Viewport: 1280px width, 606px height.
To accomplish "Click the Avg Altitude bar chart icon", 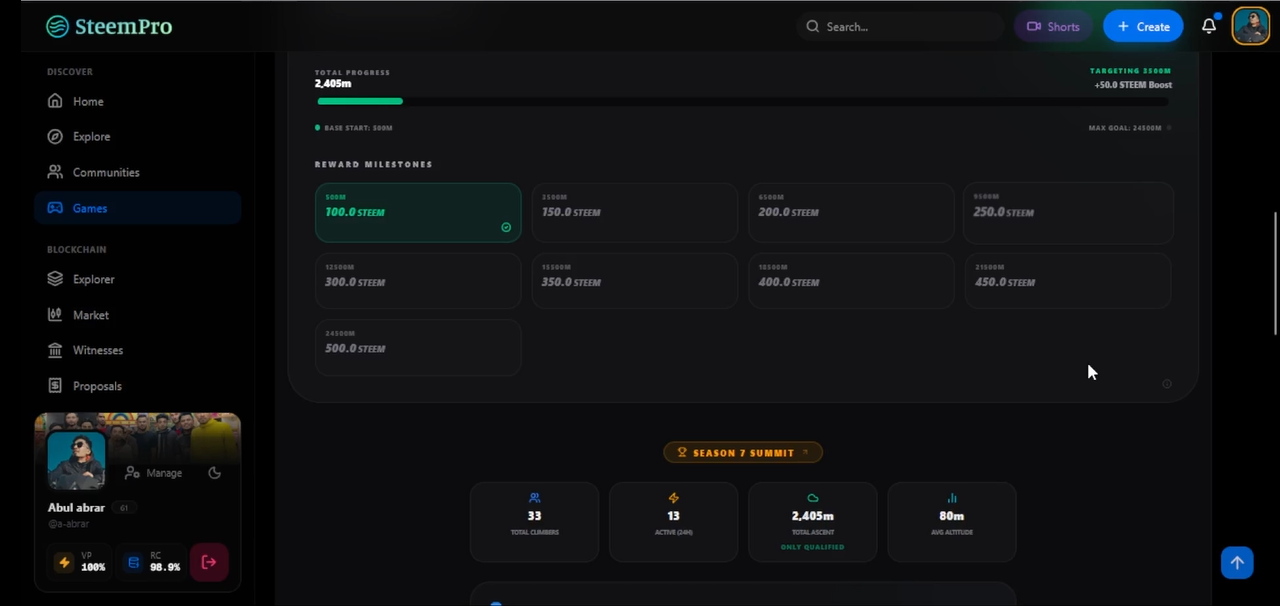I will (x=952, y=498).
